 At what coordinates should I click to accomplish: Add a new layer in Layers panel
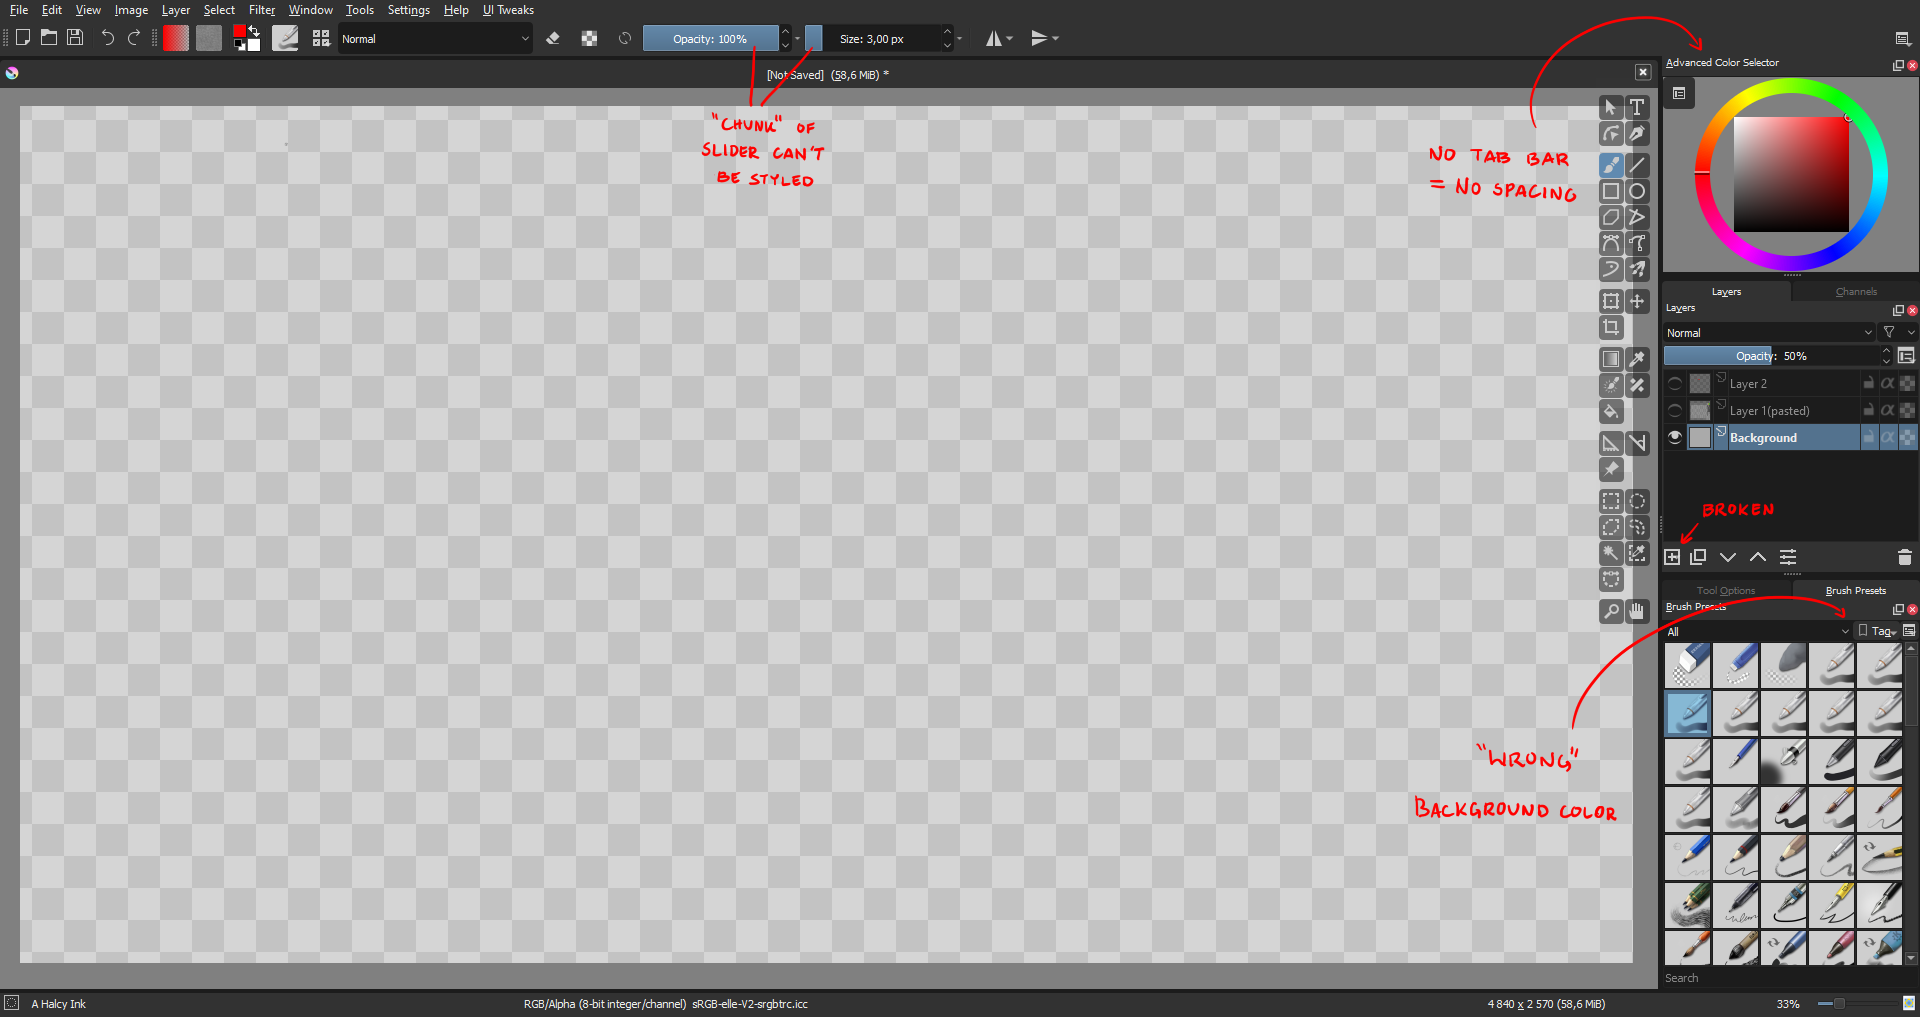1672,557
